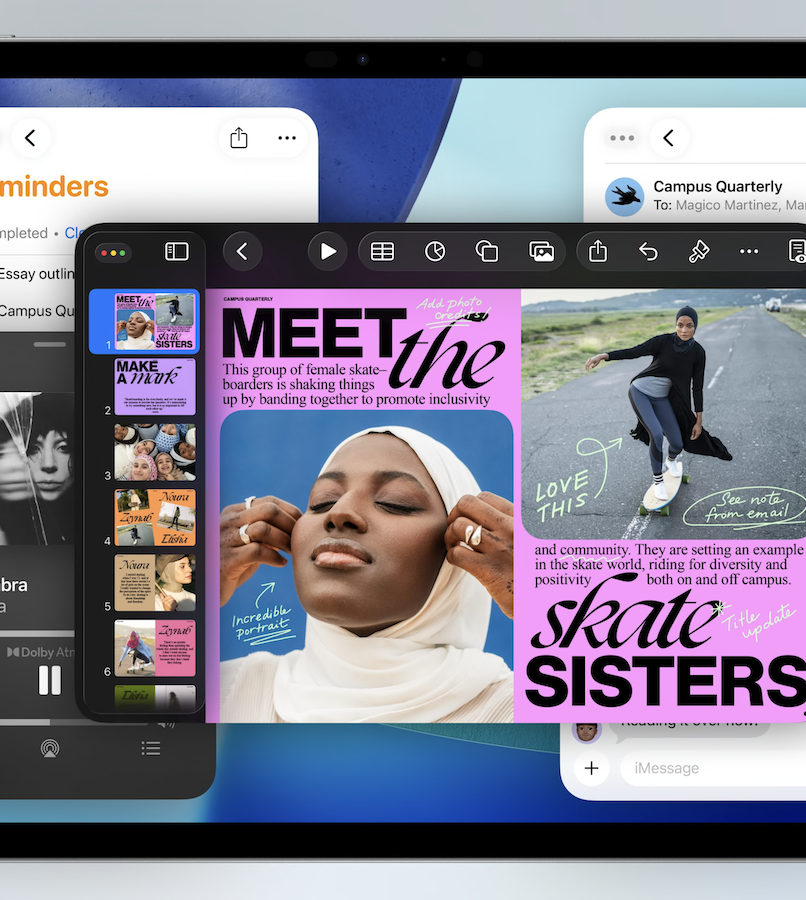Image resolution: width=806 pixels, height=900 pixels.
Task: Share the Keynote presentation
Action: click(x=598, y=252)
